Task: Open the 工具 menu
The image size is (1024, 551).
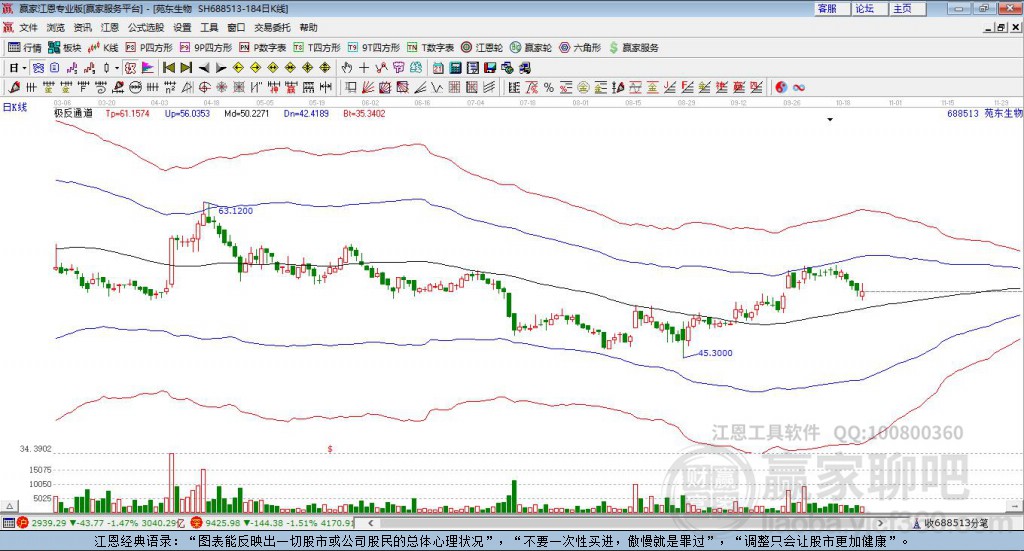Action: coord(209,27)
